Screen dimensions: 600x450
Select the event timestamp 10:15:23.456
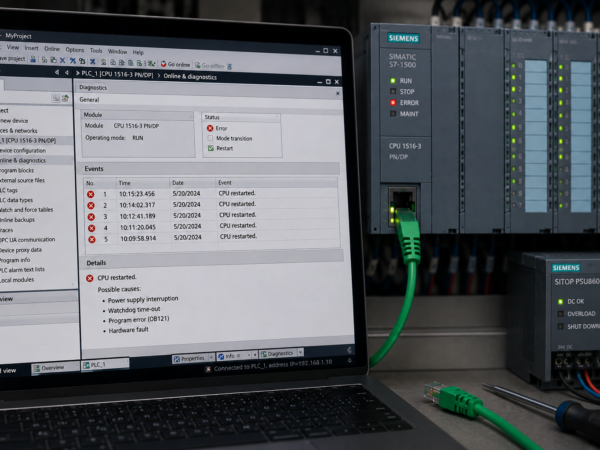(137, 194)
